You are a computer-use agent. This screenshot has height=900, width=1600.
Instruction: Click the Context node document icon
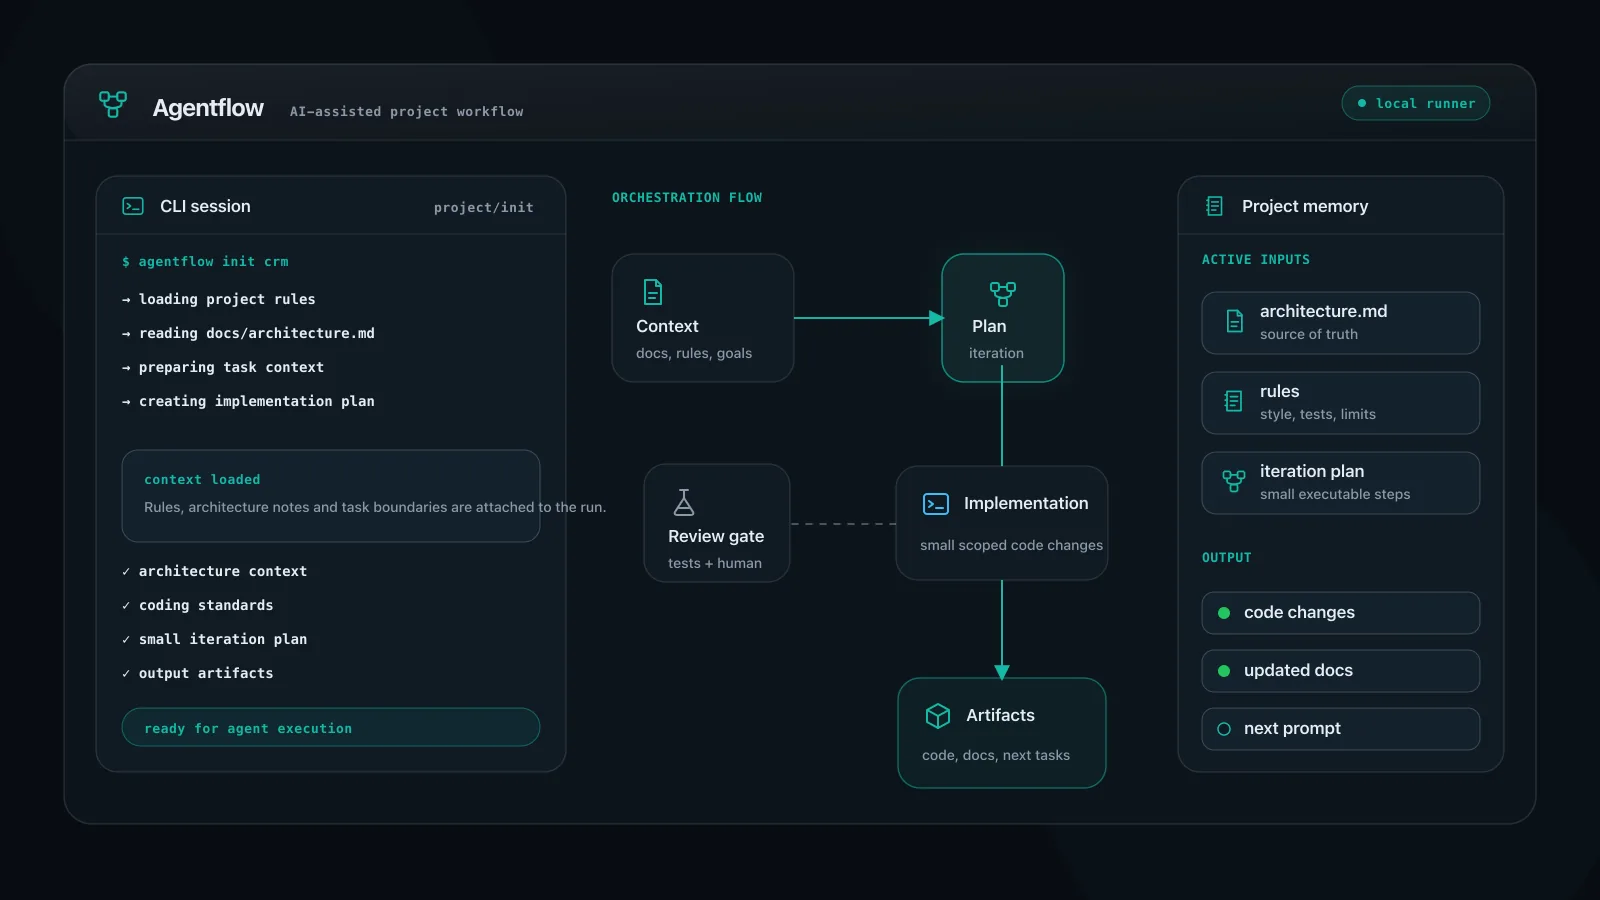[x=653, y=292]
